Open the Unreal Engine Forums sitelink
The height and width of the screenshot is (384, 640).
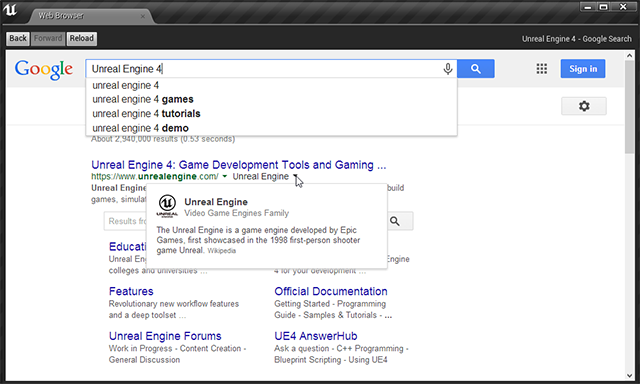[x=165, y=336]
